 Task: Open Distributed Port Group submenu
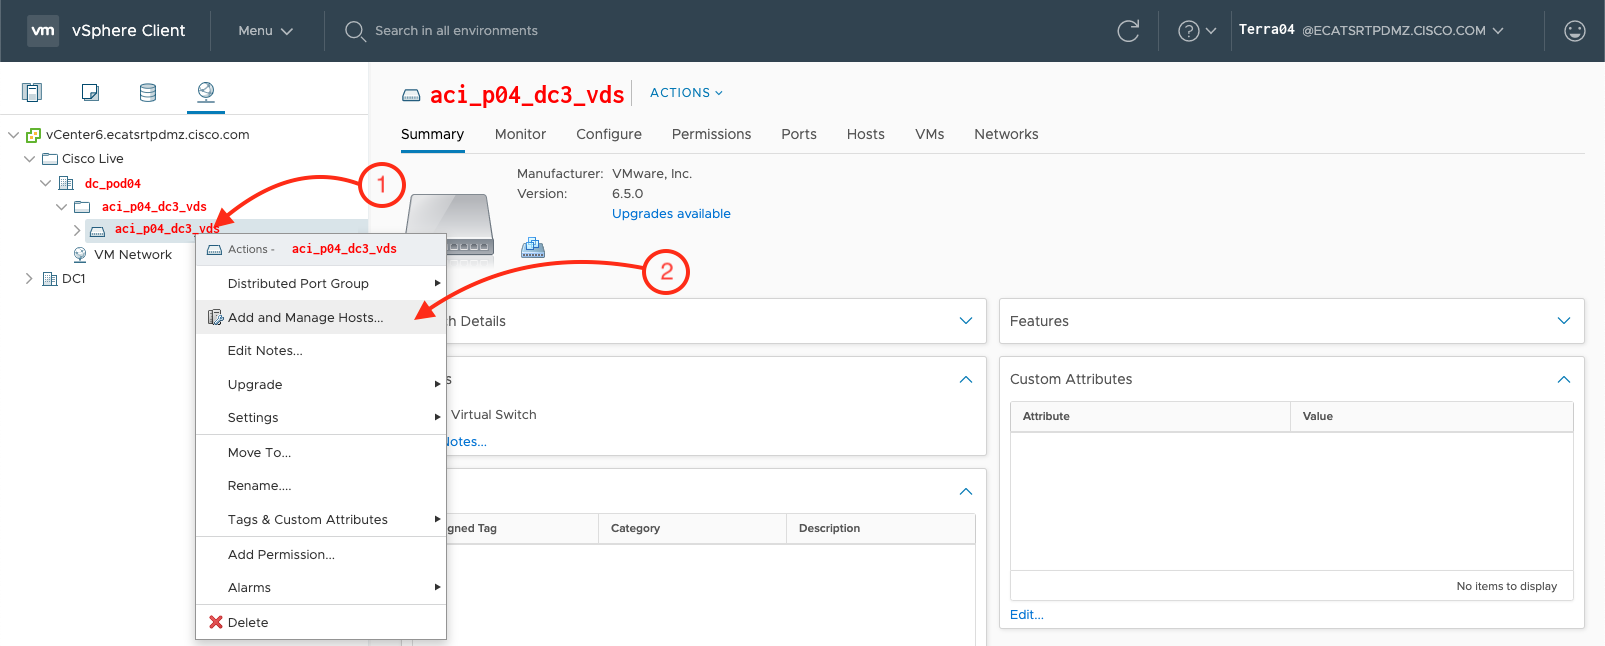(321, 284)
